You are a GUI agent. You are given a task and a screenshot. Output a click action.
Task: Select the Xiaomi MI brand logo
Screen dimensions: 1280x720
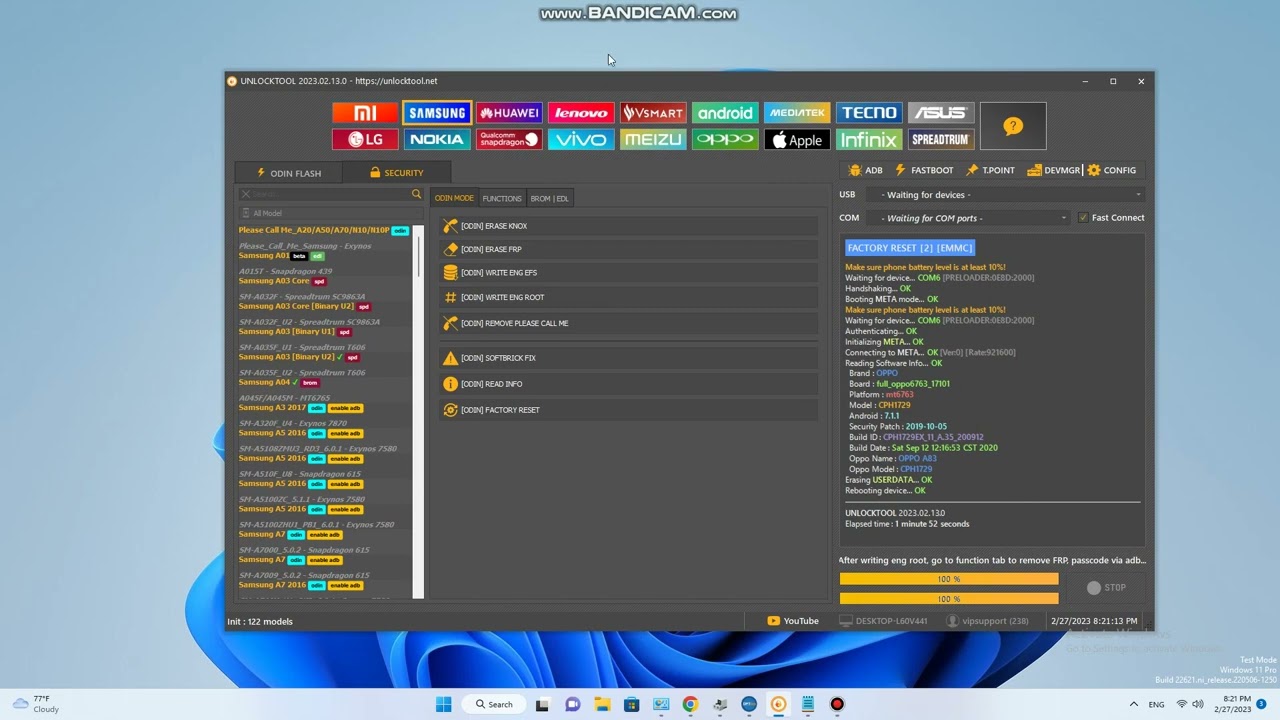pyautogui.click(x=365, y=113)
